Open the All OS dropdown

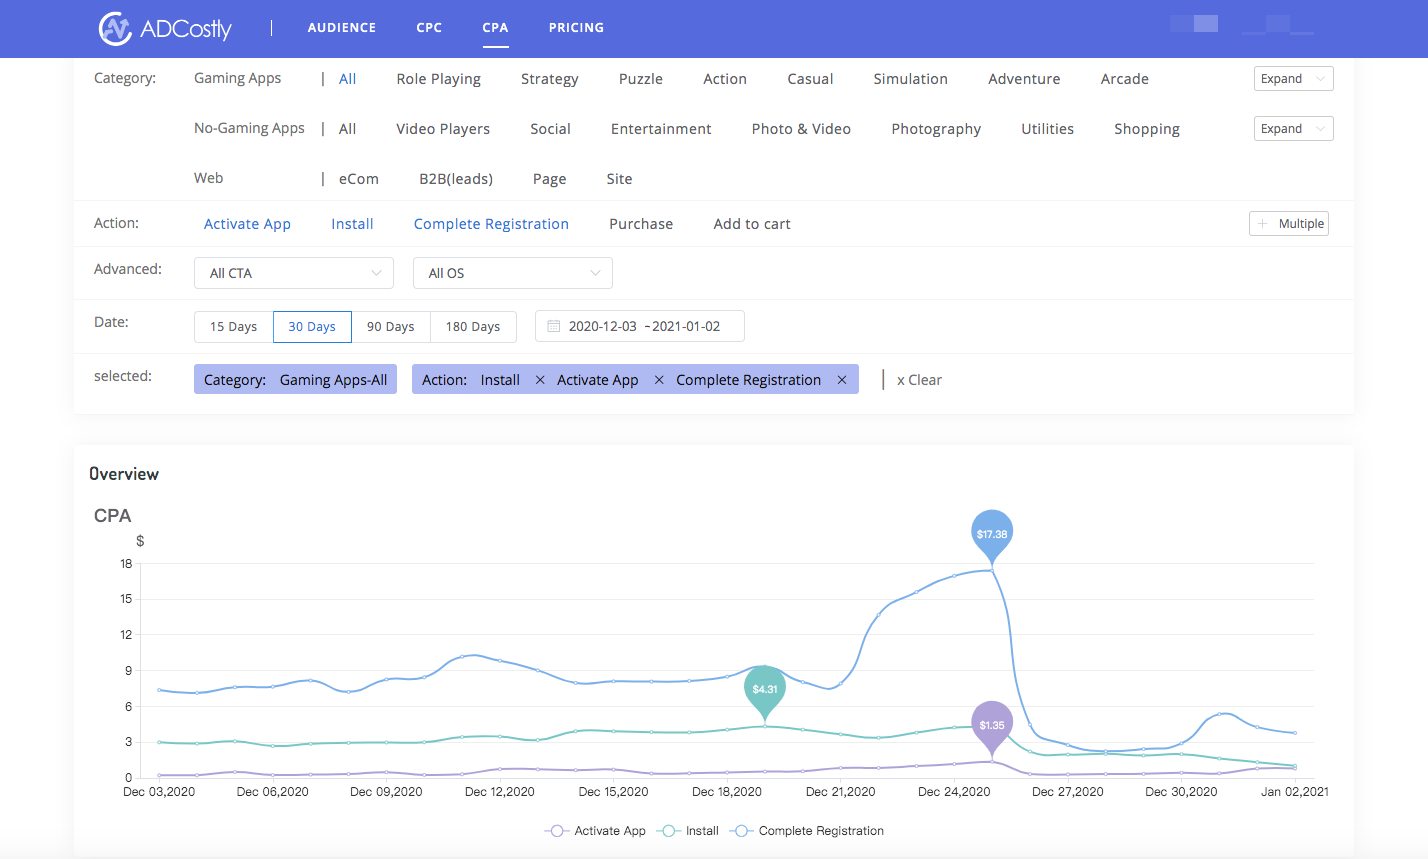[512, 273]
